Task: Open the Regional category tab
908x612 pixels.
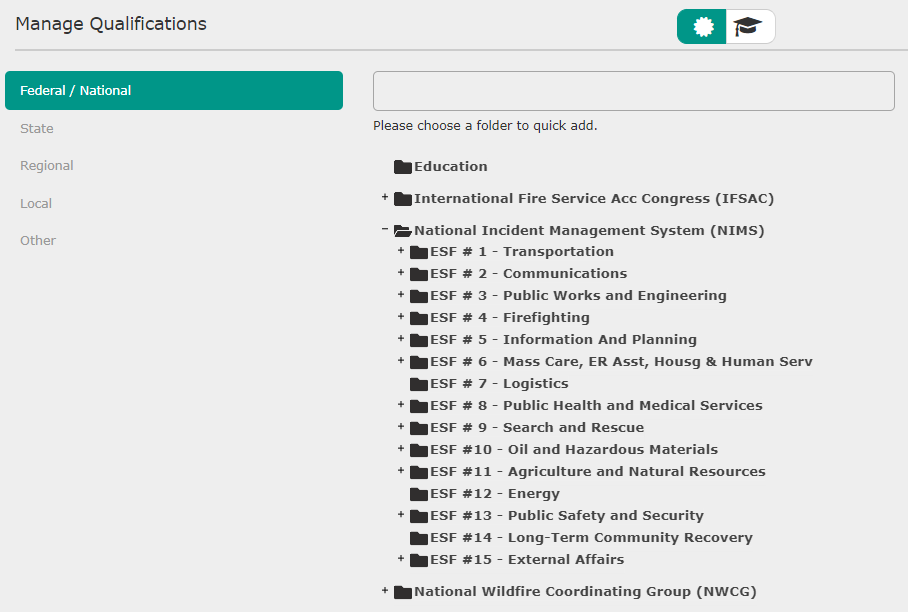Action: 47,166
